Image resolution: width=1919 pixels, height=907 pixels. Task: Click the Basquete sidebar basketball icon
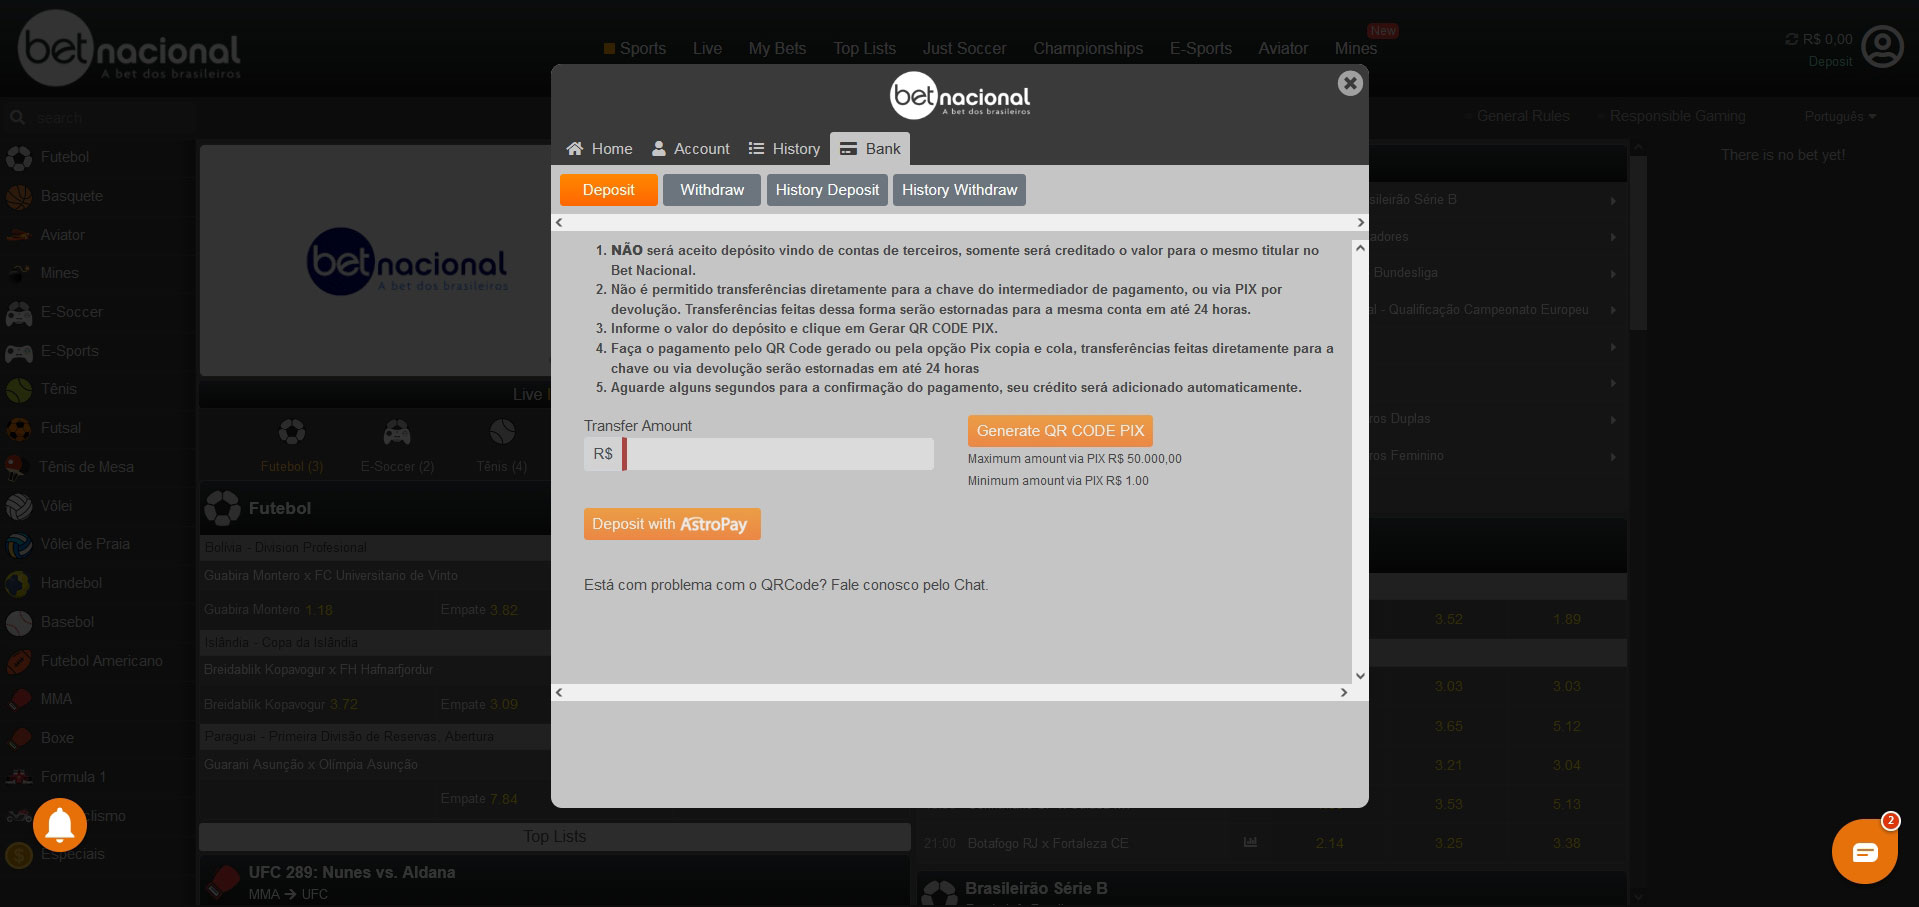pos(19,197)
